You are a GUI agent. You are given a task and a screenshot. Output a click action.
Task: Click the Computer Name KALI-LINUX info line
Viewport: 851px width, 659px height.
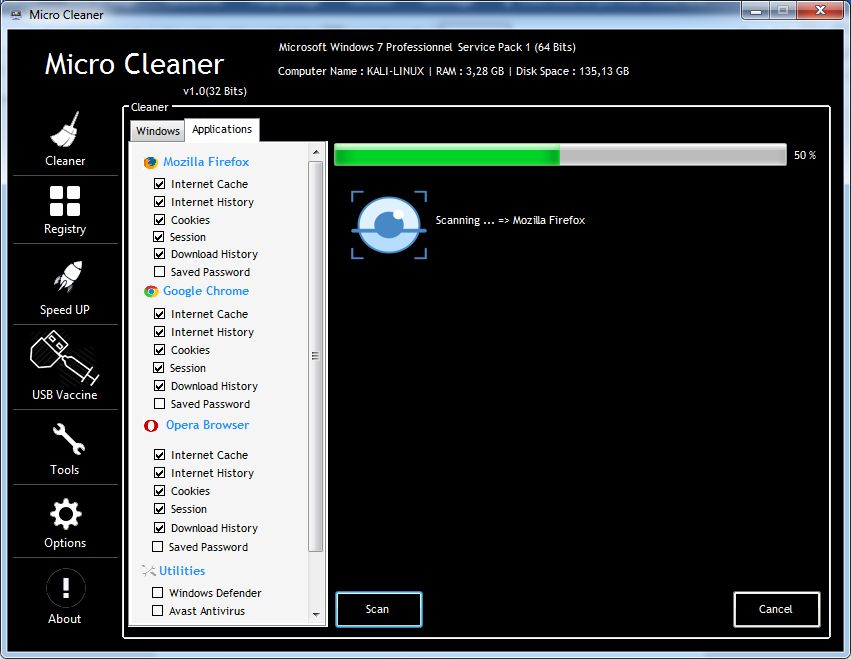click(453, 71)
